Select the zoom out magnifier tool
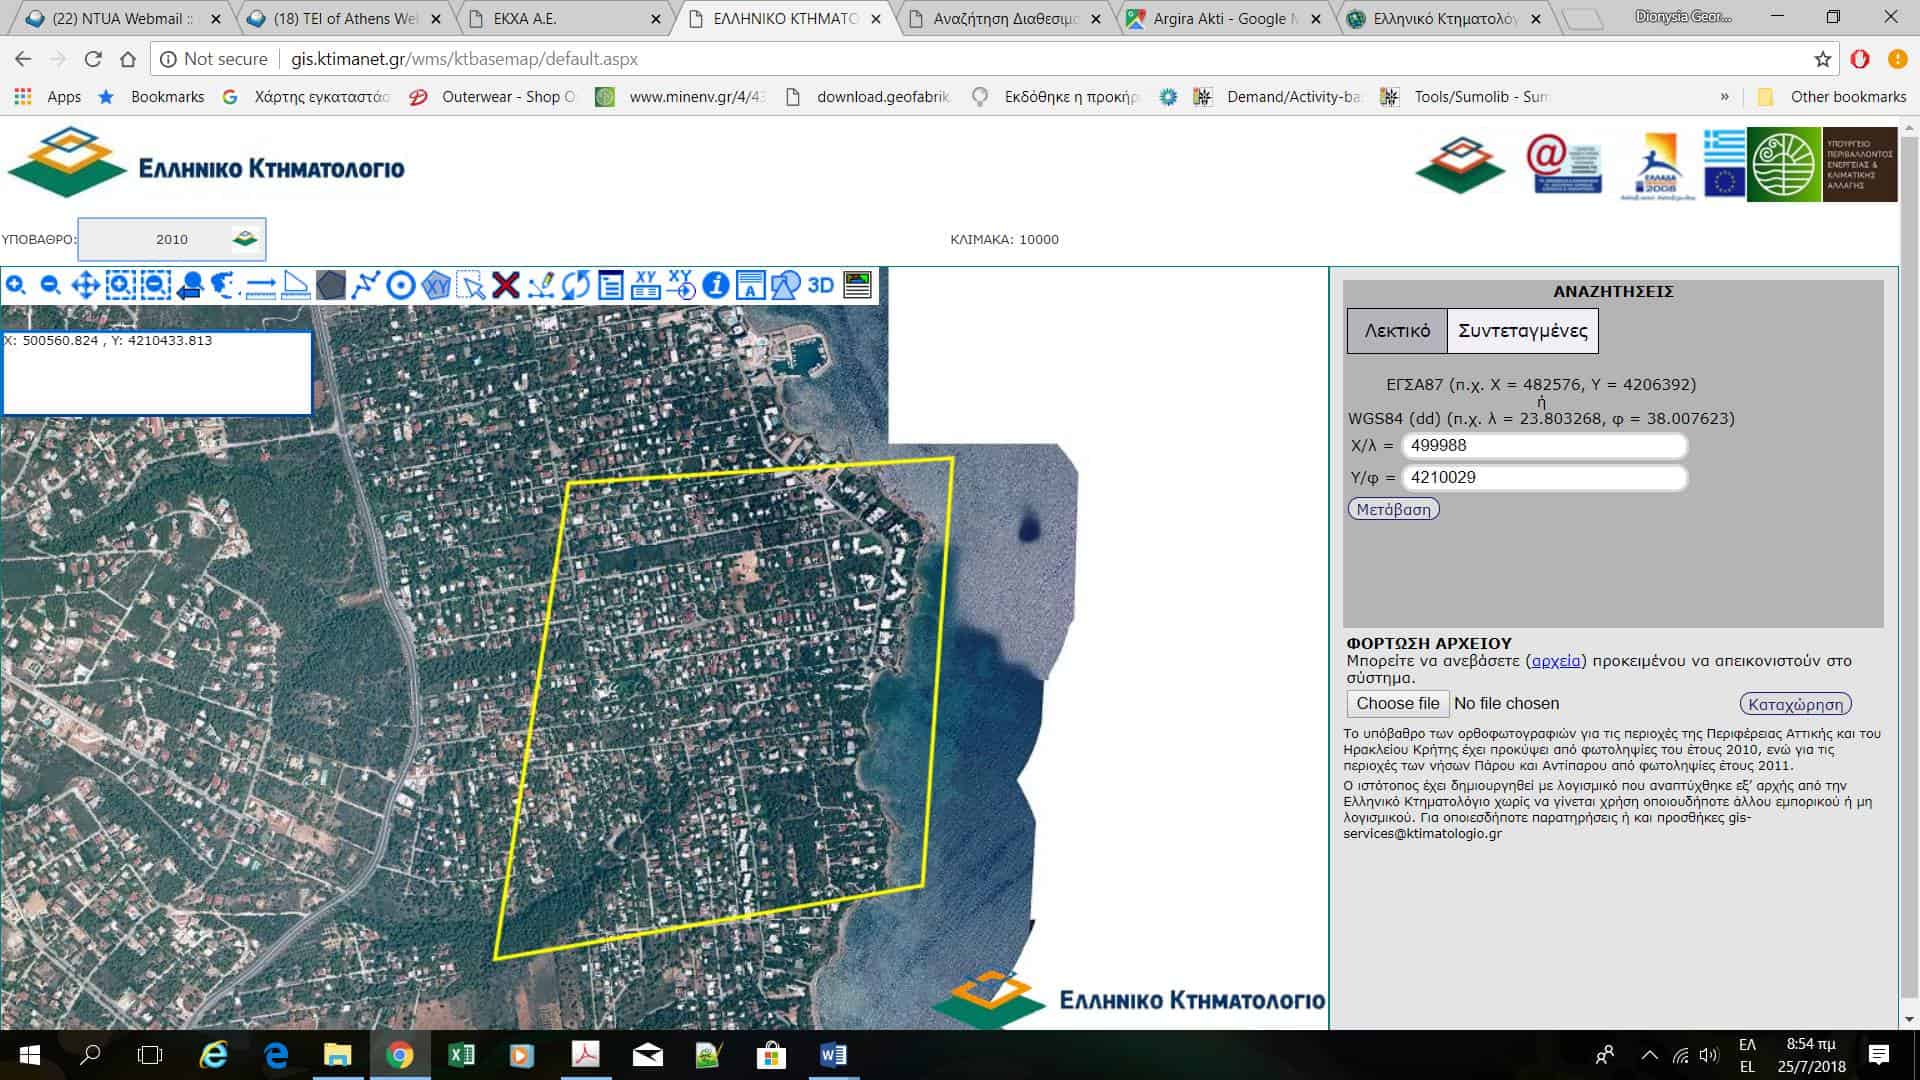Image resolution: width=1920 pixels, height=1080 pixels. [50, 286]
